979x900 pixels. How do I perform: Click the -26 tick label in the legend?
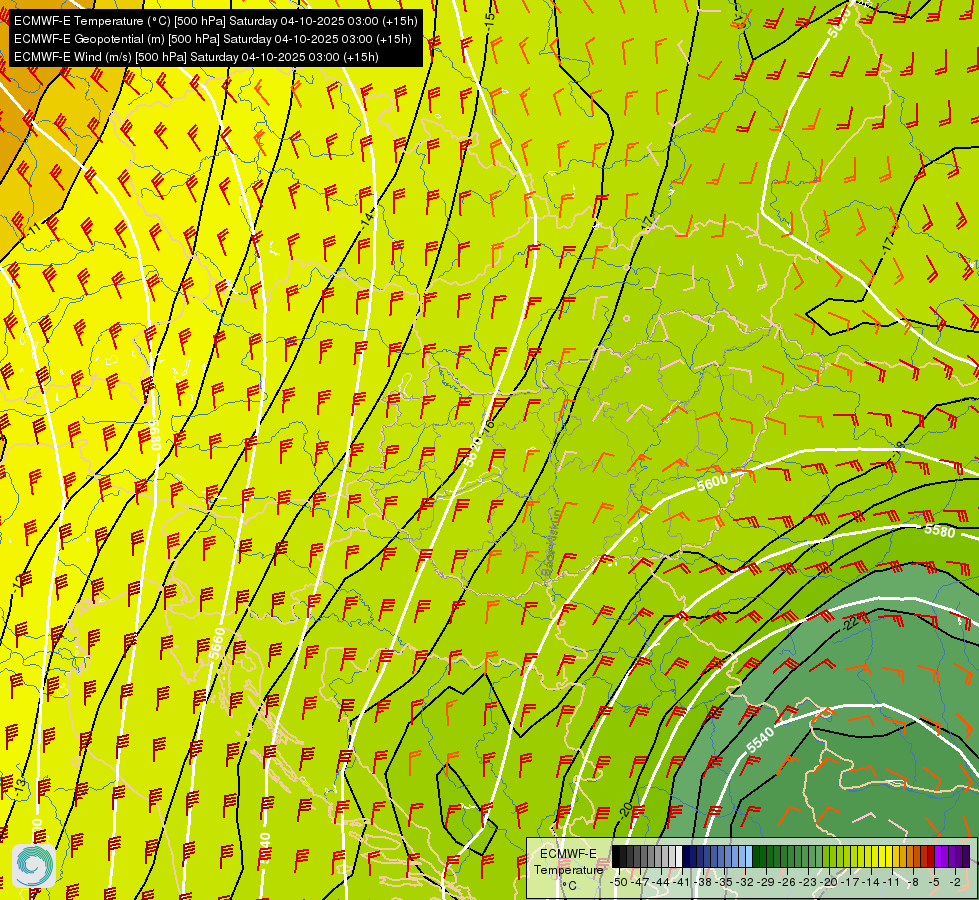[x=788, y=882]
